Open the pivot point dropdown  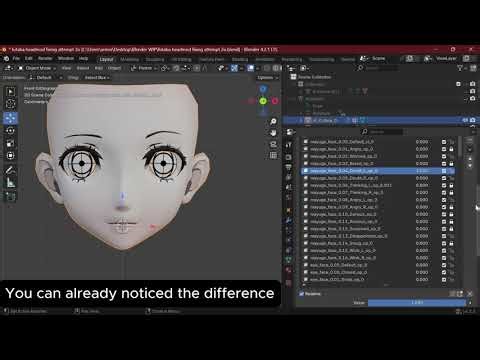click(165, 68)
